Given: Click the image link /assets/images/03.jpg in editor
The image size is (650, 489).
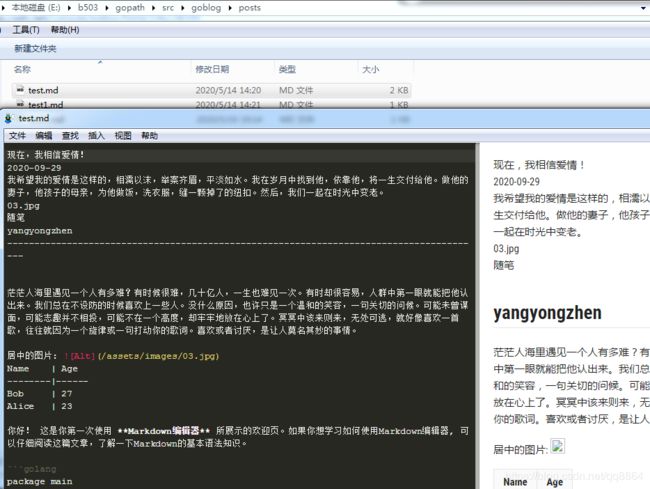Looking at the screenshot, I should coord(158,356).
